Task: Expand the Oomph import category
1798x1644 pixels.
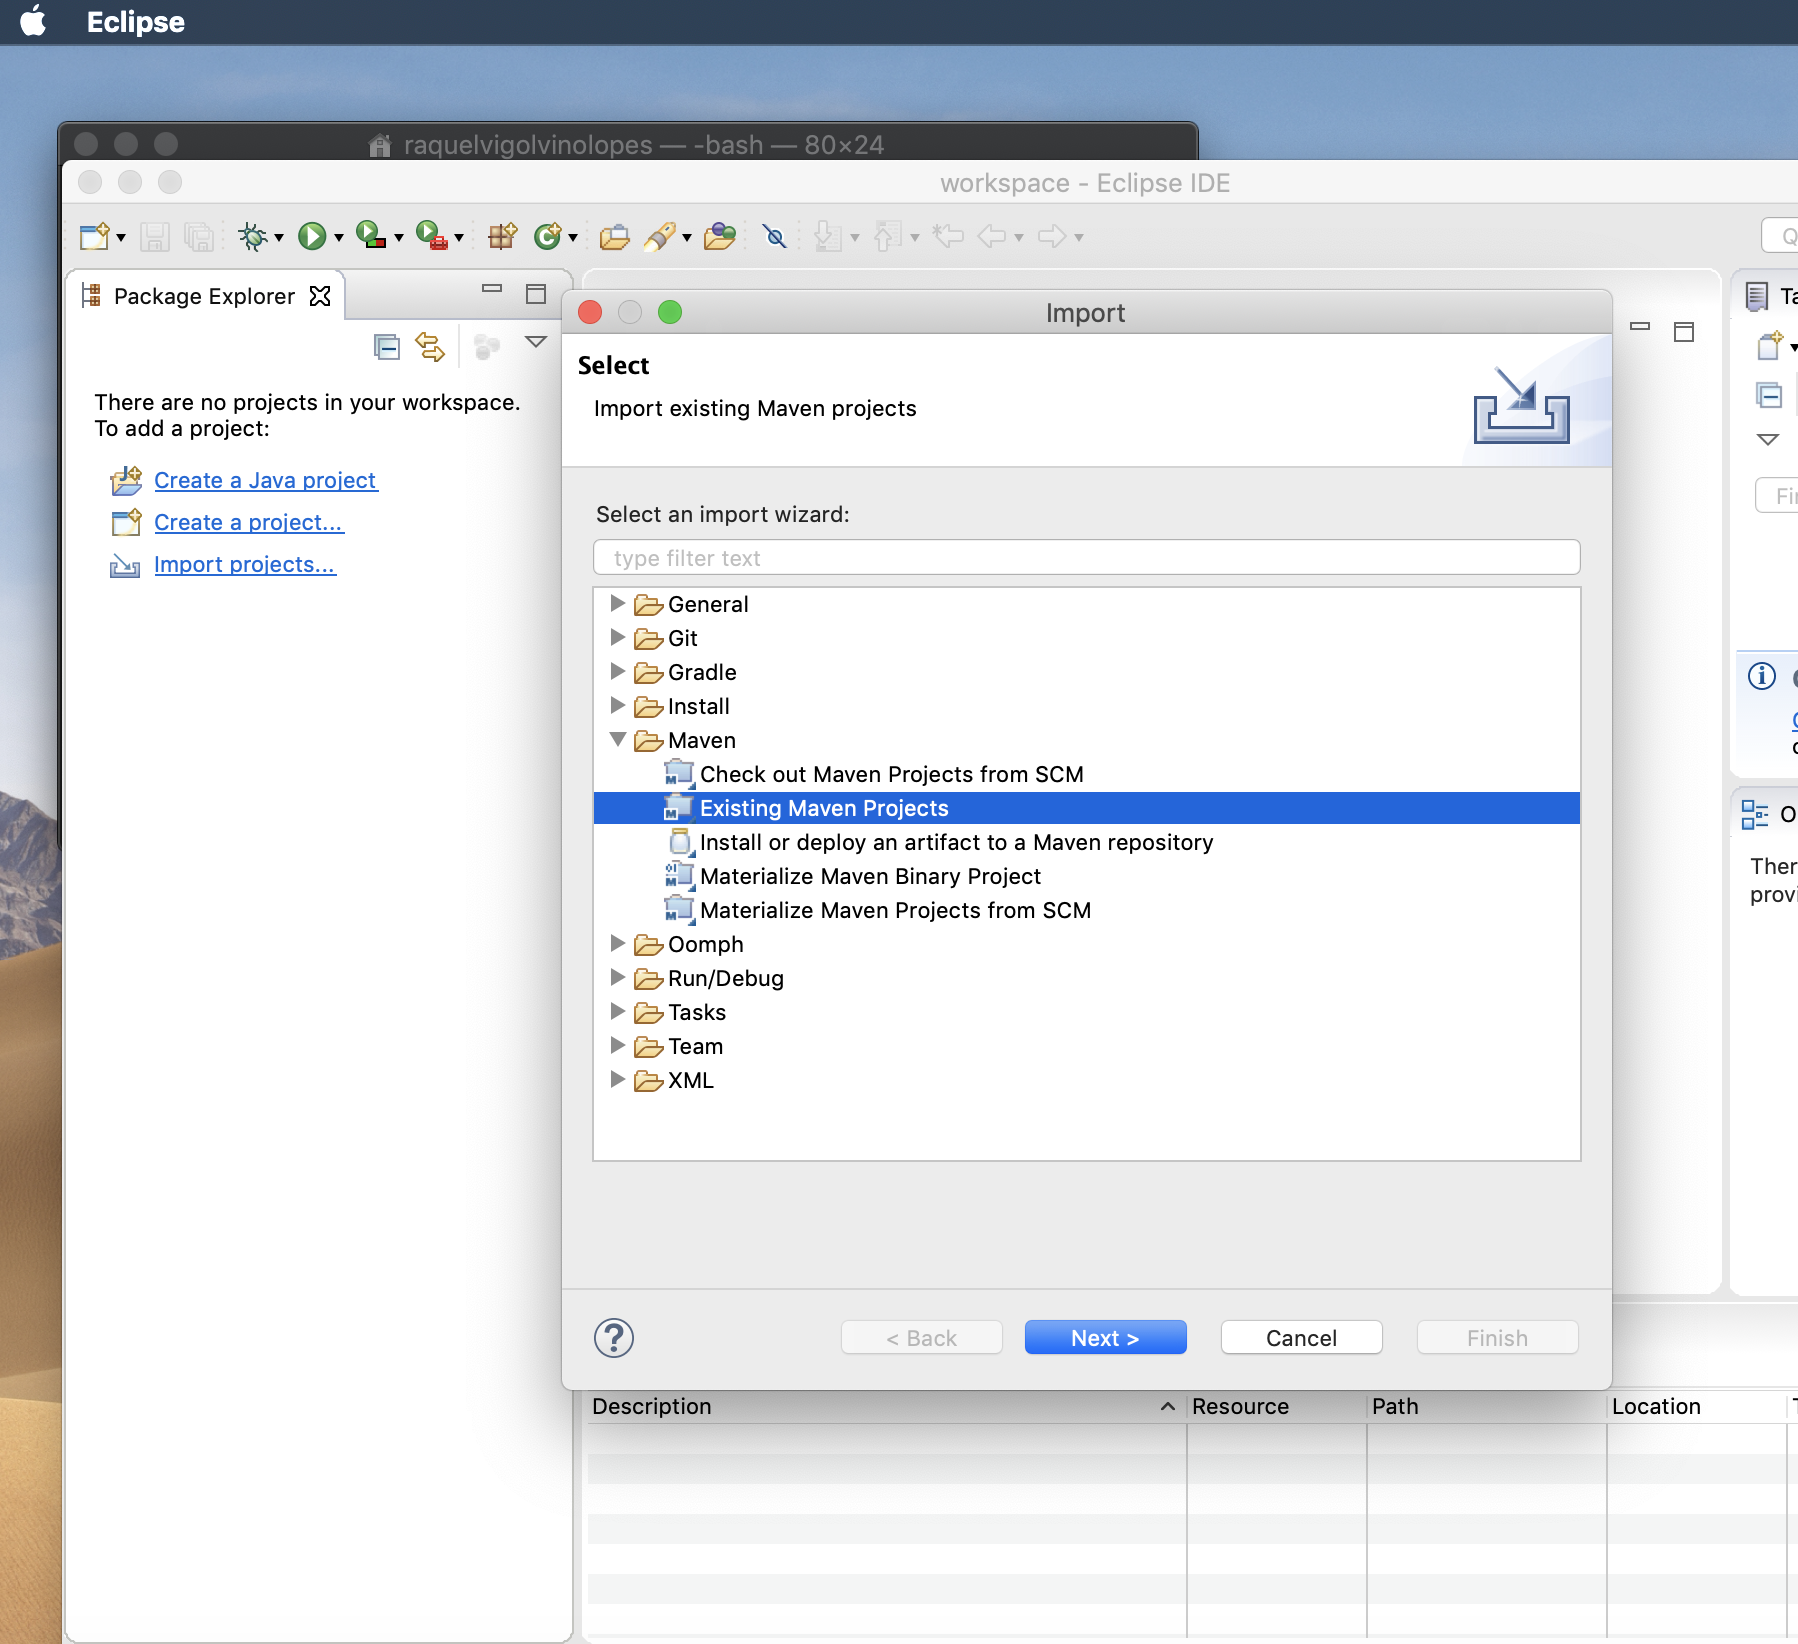Action: click(618, 943)
